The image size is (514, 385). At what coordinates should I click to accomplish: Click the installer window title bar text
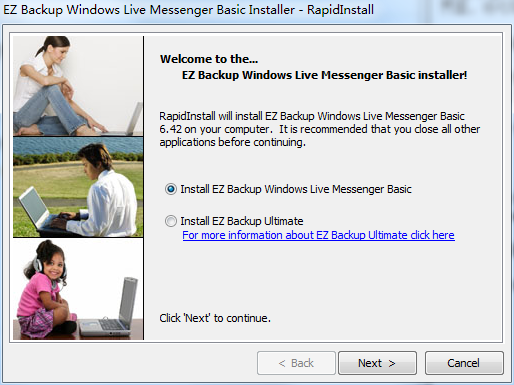[188, 10]
